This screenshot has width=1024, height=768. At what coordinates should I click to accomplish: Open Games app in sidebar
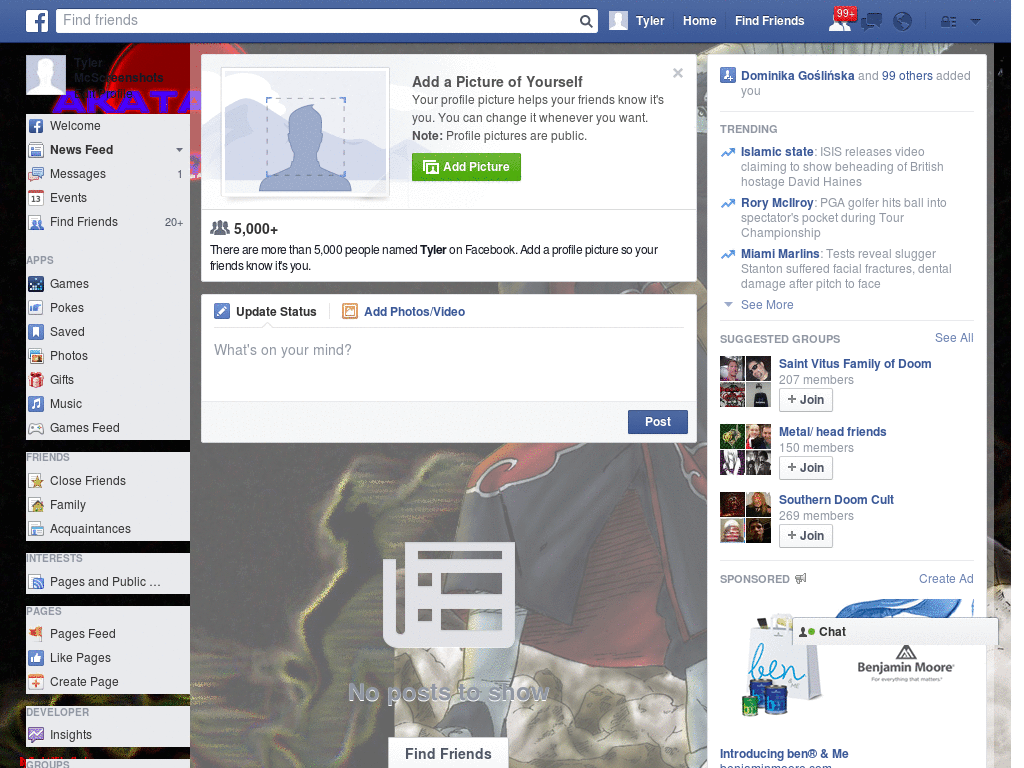click(108, 284)
